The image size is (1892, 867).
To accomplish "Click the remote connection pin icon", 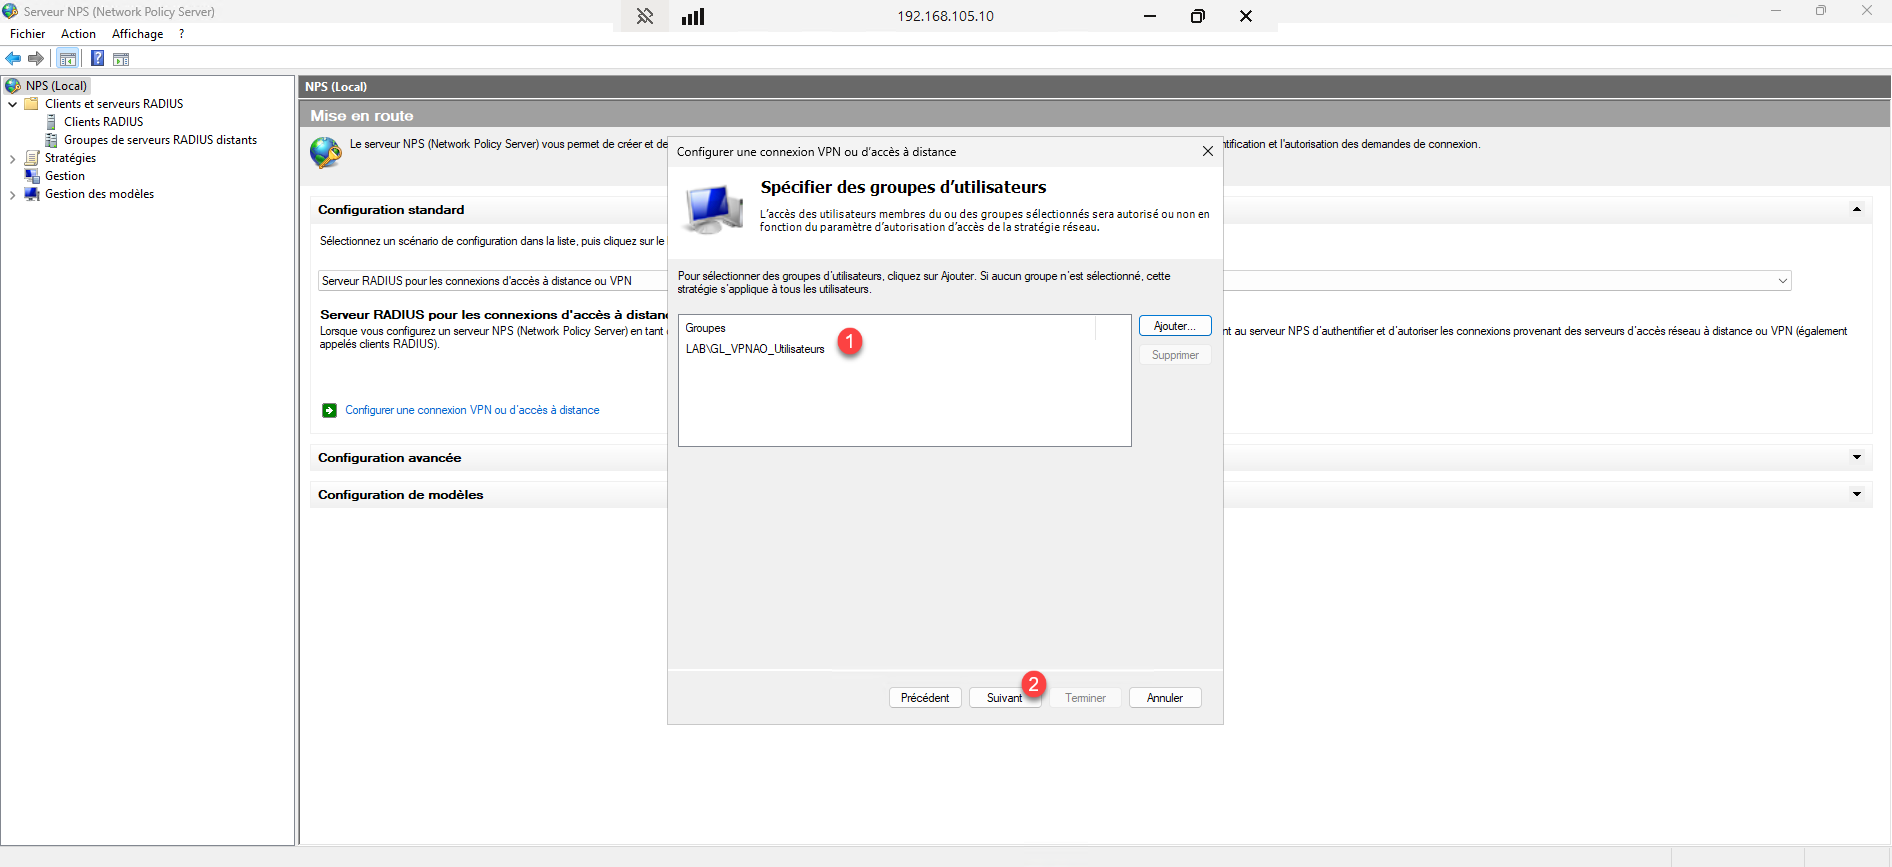I will coord(645,16).
